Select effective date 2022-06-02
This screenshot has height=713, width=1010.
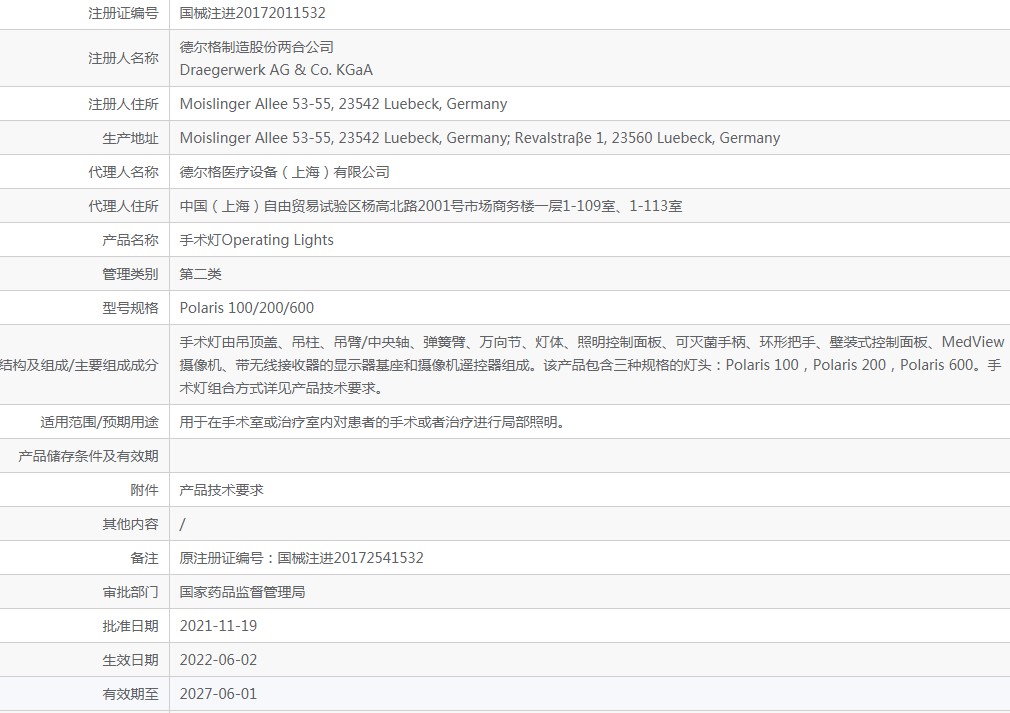218,660
